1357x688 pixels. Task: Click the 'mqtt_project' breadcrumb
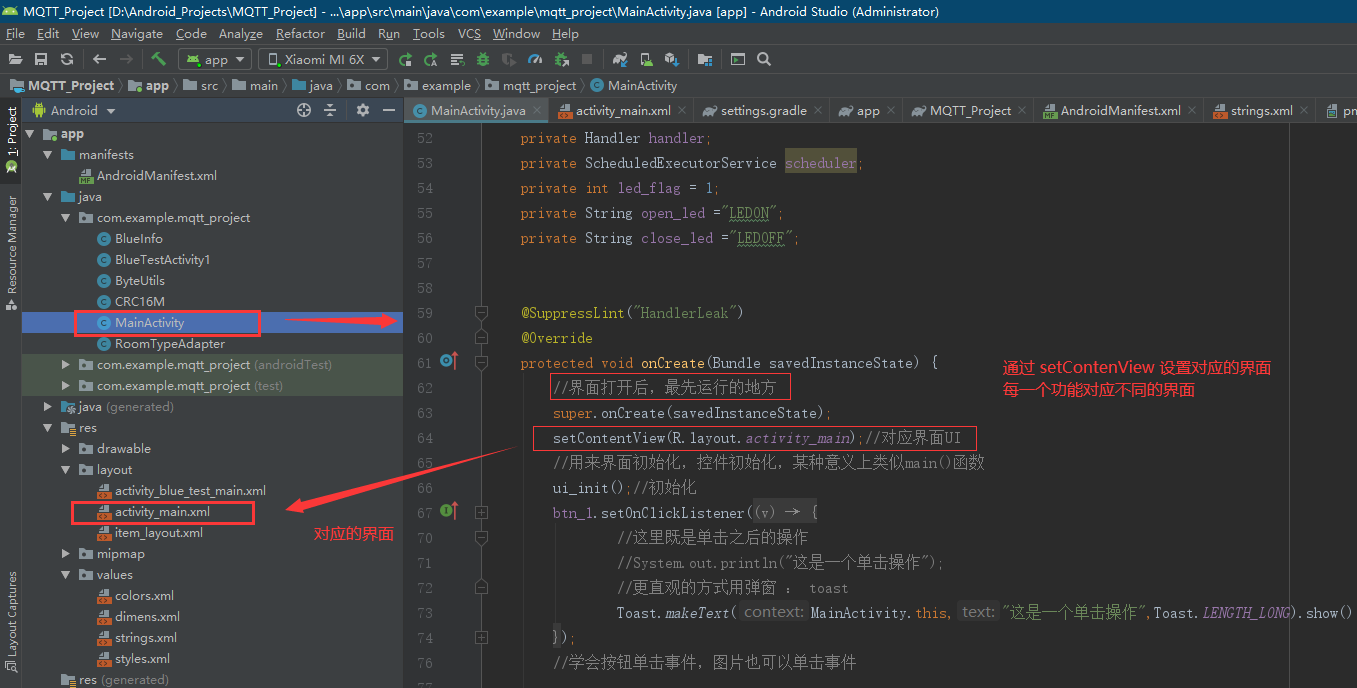(531, 85)
